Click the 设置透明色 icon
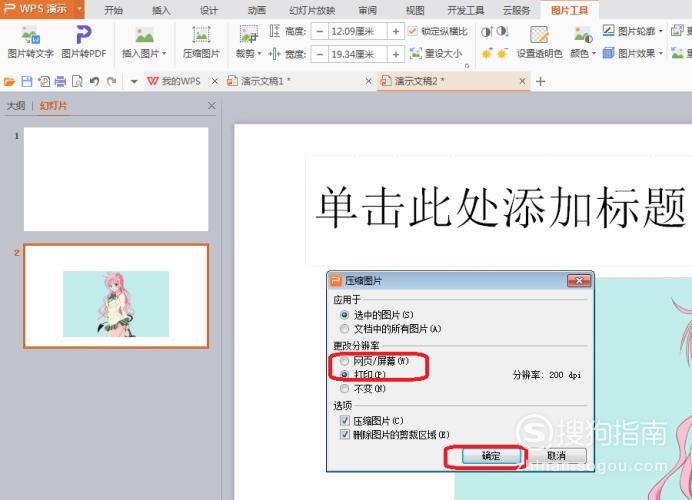 [539, 35]
